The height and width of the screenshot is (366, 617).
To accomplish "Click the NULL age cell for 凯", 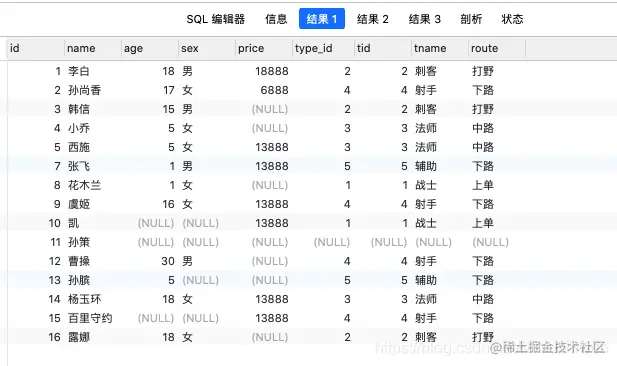I will point(156,223).
